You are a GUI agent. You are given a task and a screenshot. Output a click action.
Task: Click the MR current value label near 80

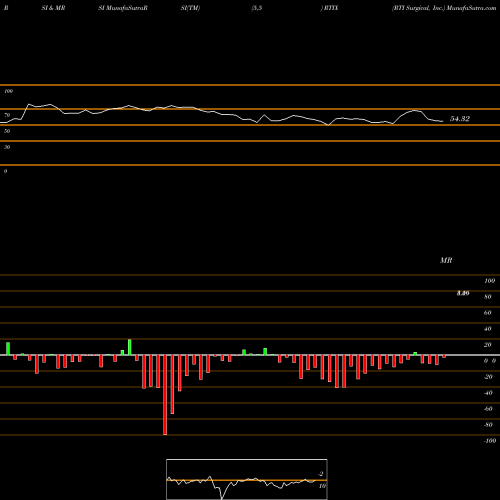pos(463,293)
